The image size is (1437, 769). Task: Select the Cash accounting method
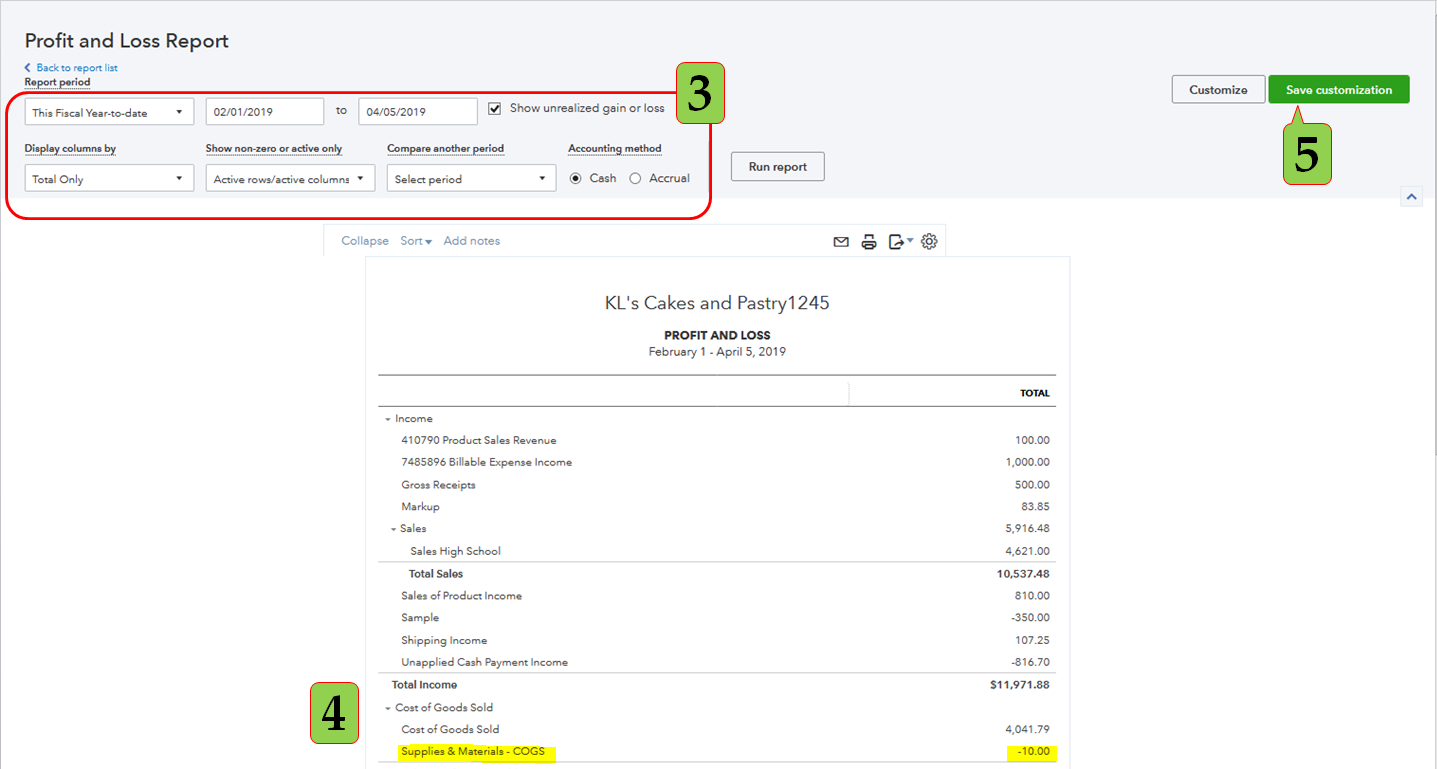(x=576, y=179)
